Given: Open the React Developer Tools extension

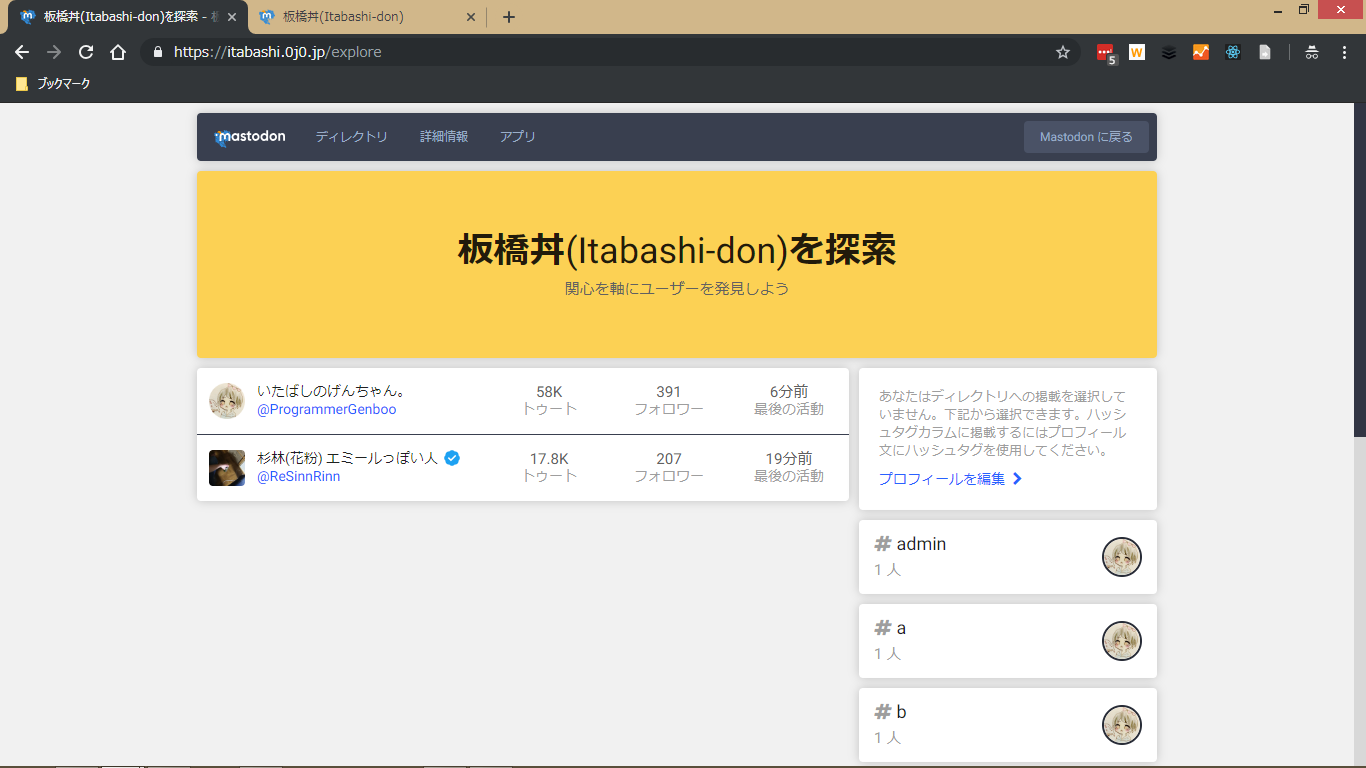Looking at the screenshot, I should pyautogui.click(x=1232, y=53).
